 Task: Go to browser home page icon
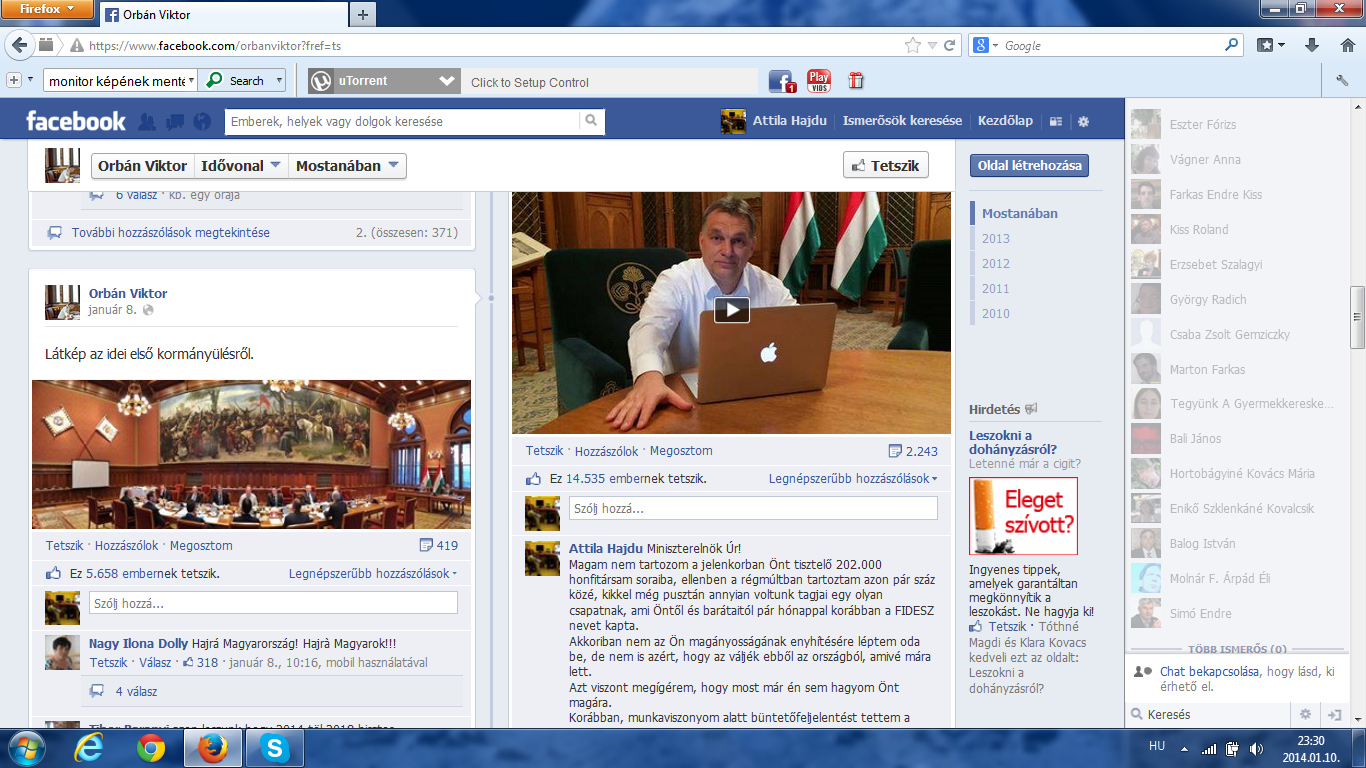[x=1346, y=45]
